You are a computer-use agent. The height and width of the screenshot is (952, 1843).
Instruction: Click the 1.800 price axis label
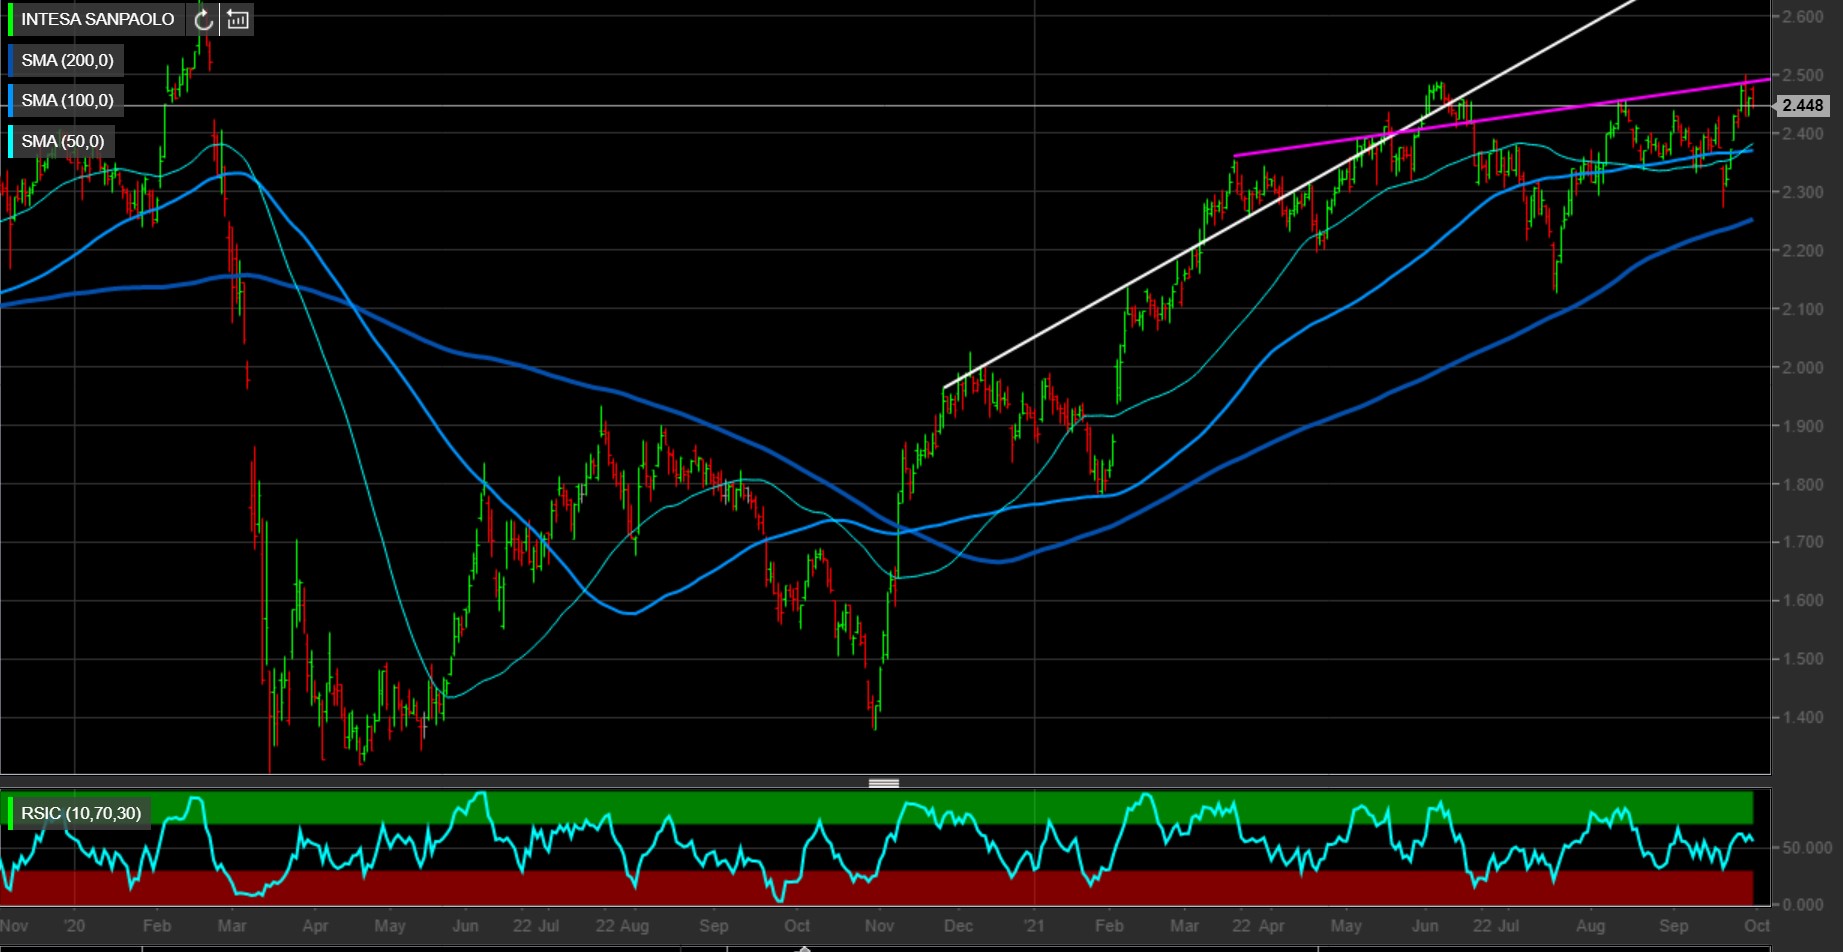(1802, 484)
